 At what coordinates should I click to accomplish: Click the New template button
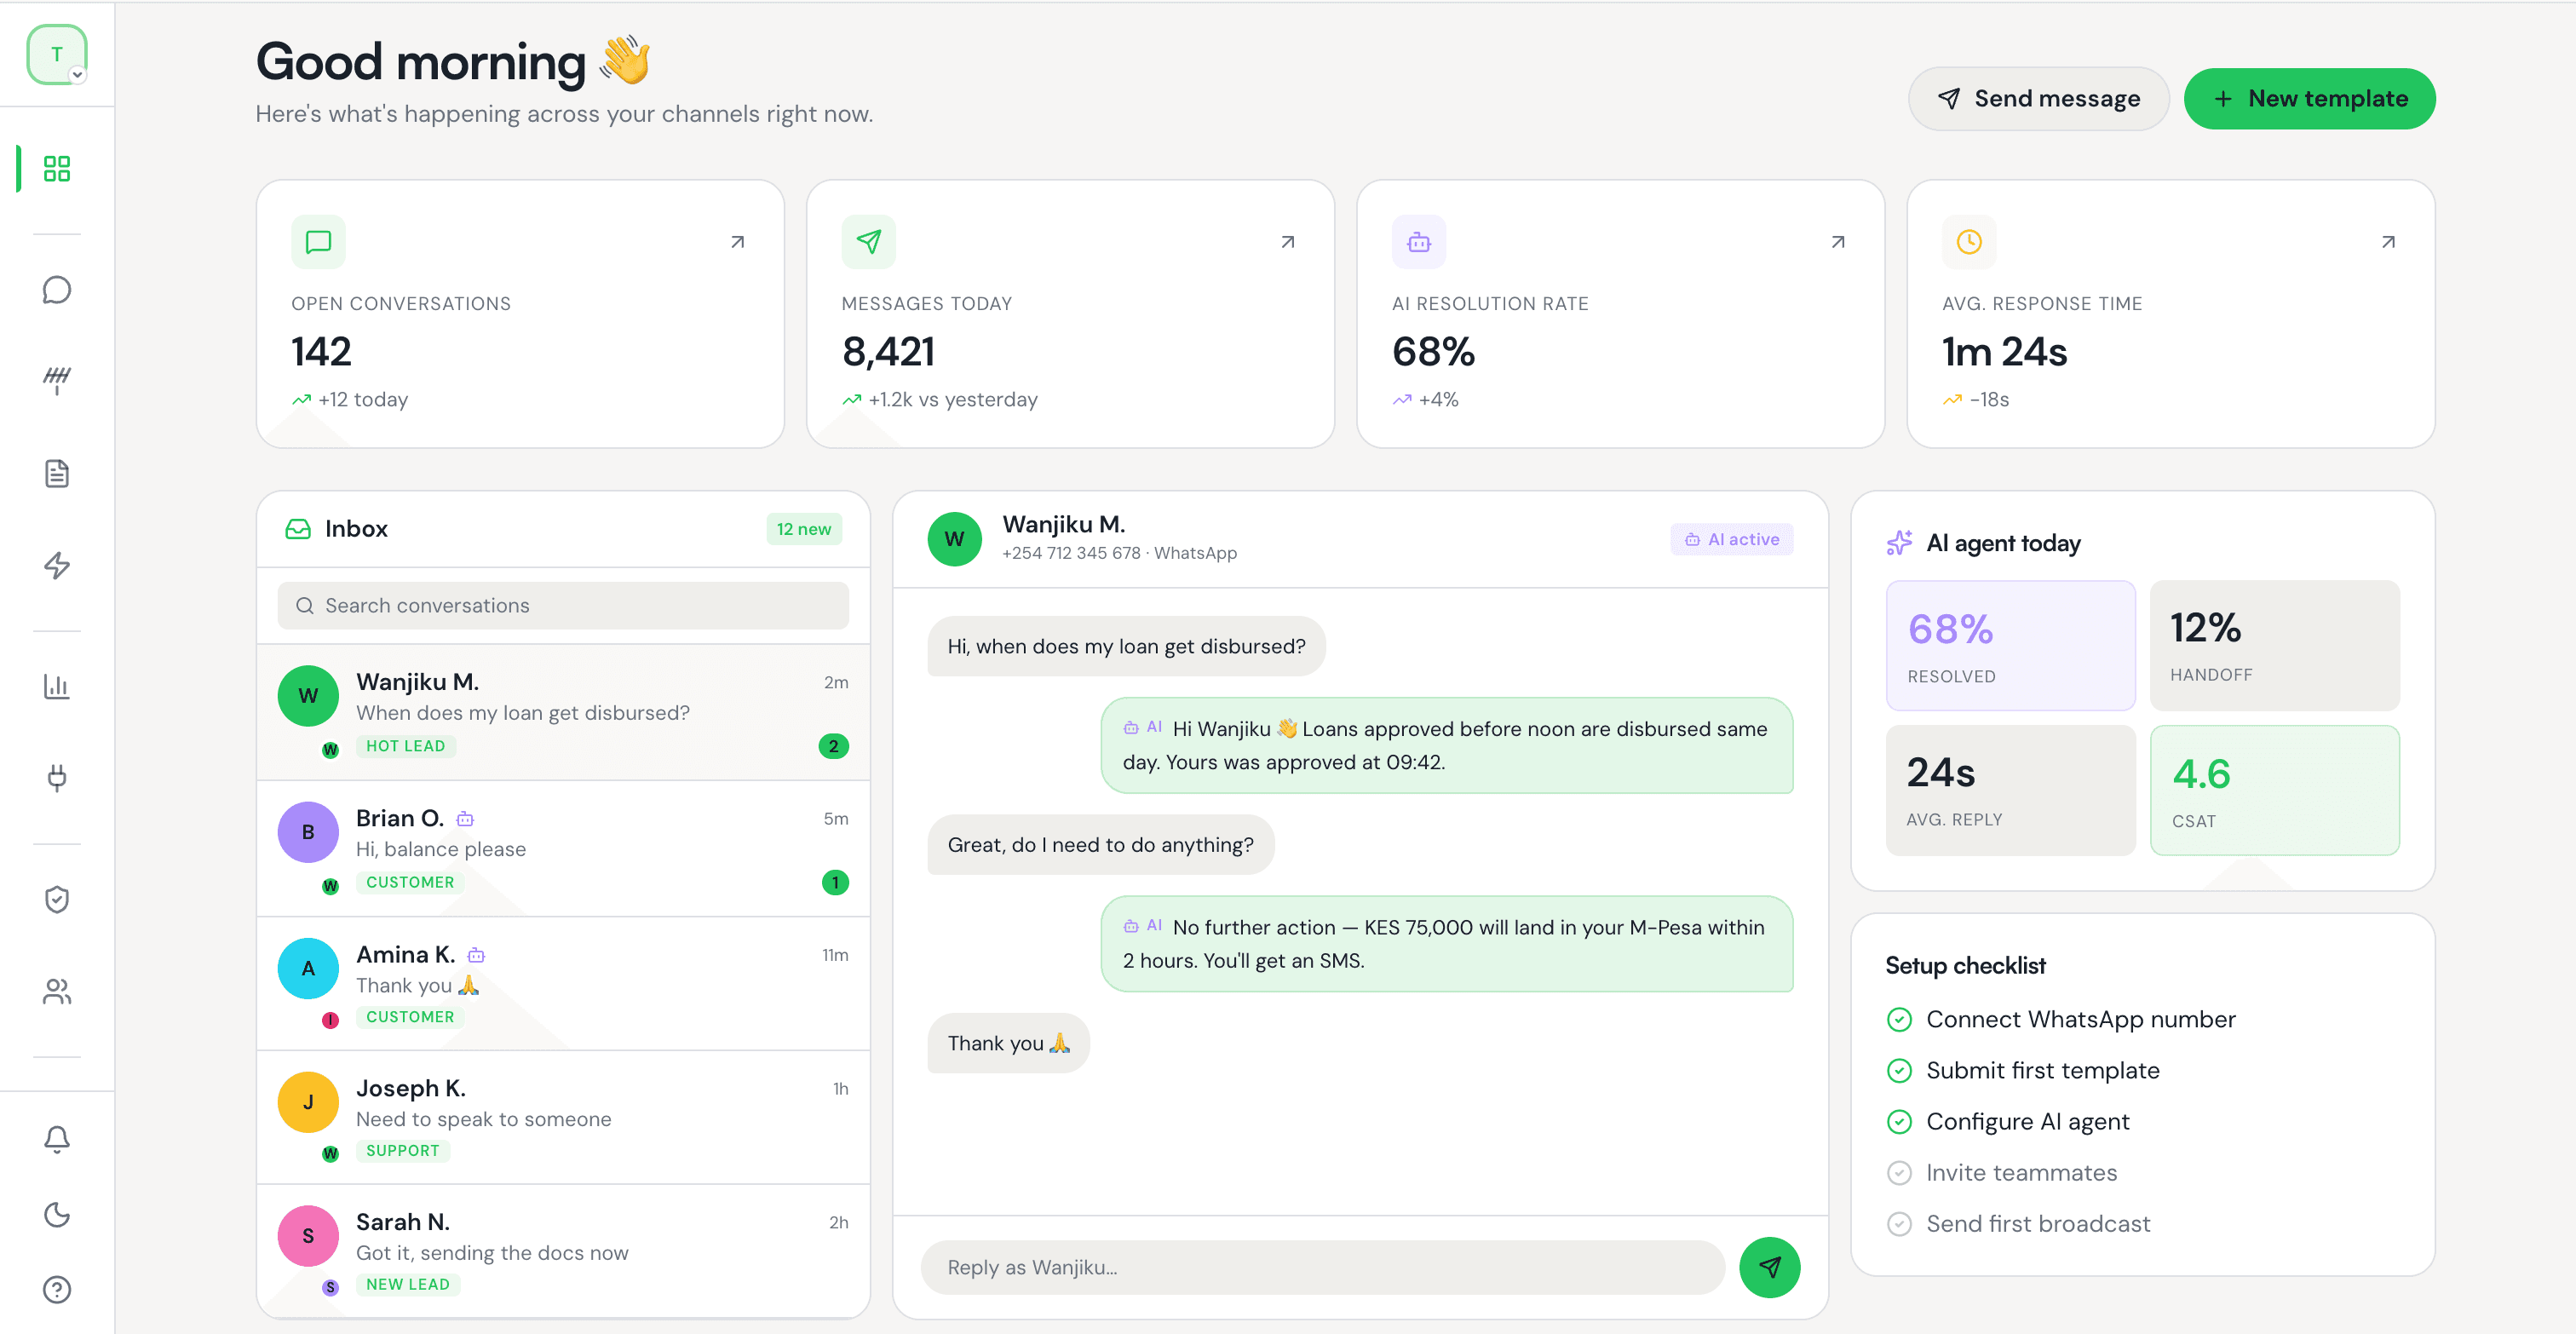[2309, 98]
